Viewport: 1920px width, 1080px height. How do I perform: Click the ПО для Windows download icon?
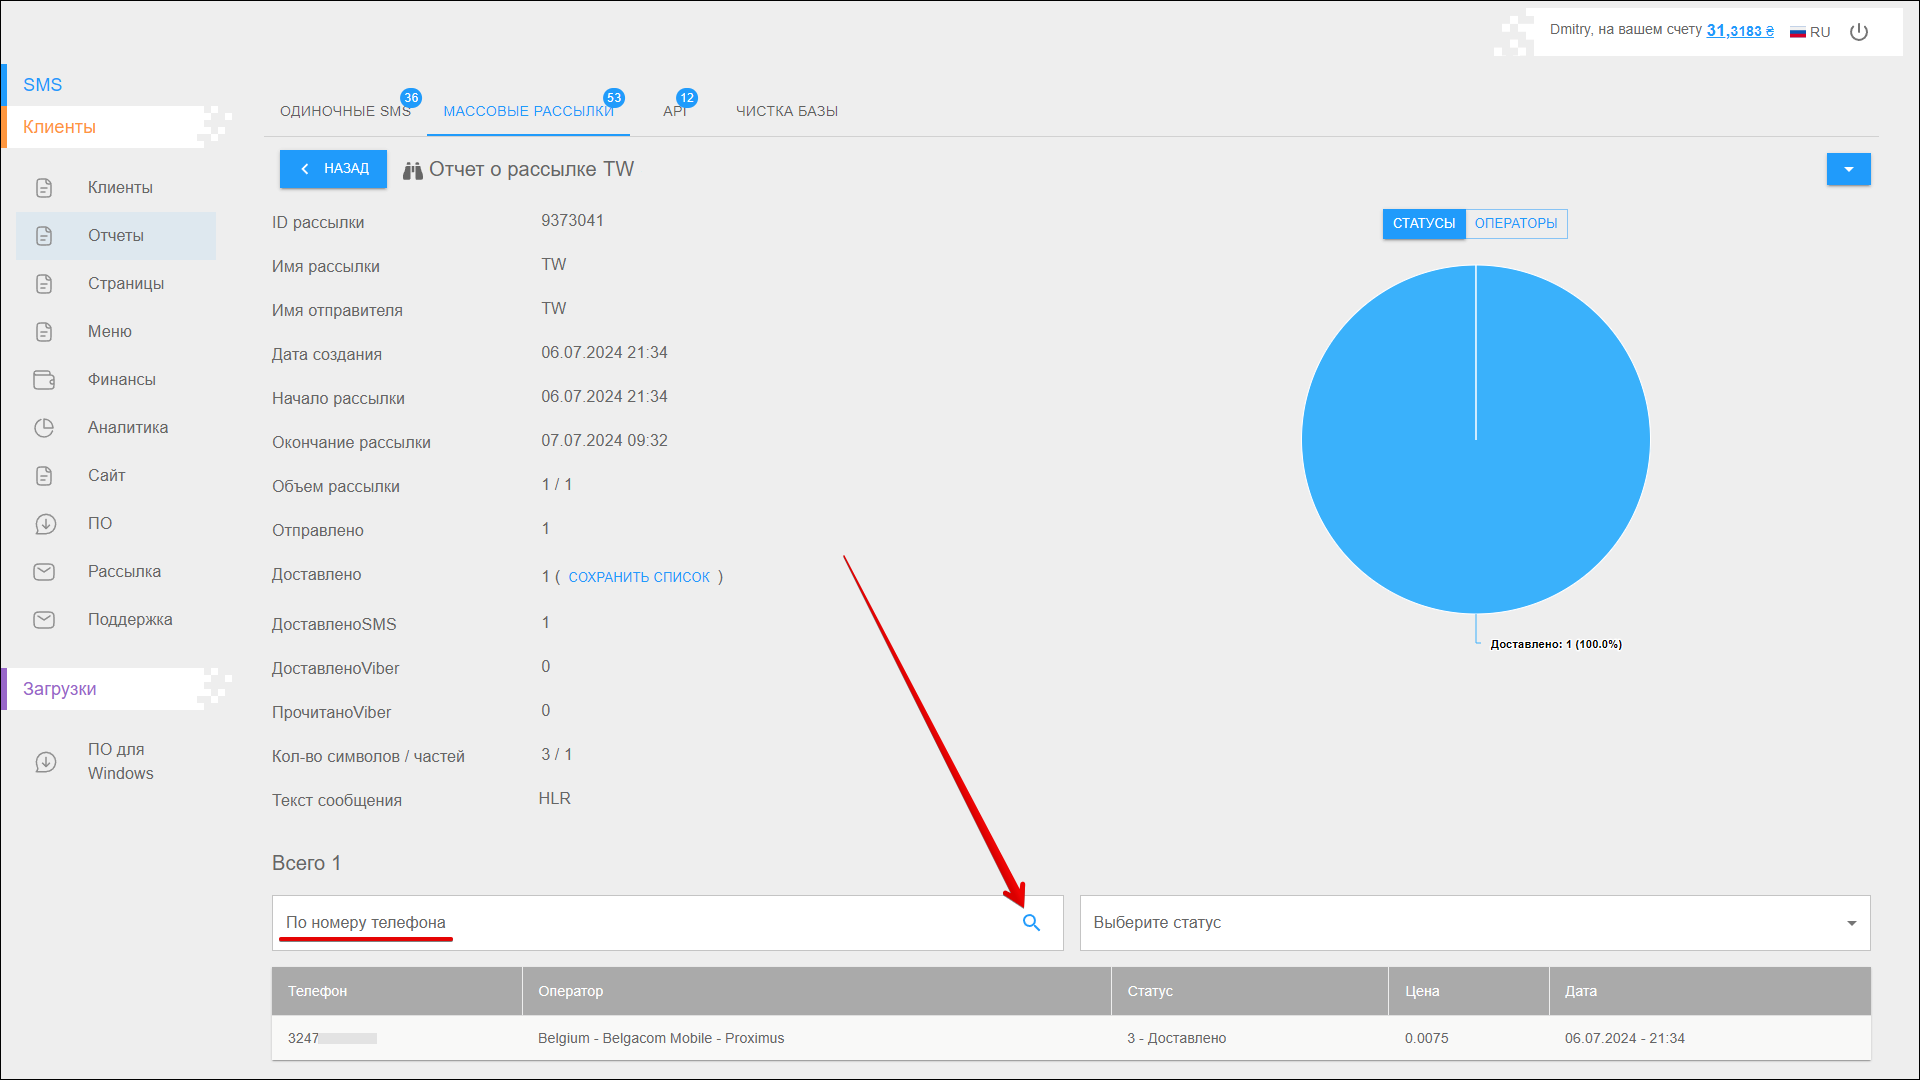click(45, 762)
